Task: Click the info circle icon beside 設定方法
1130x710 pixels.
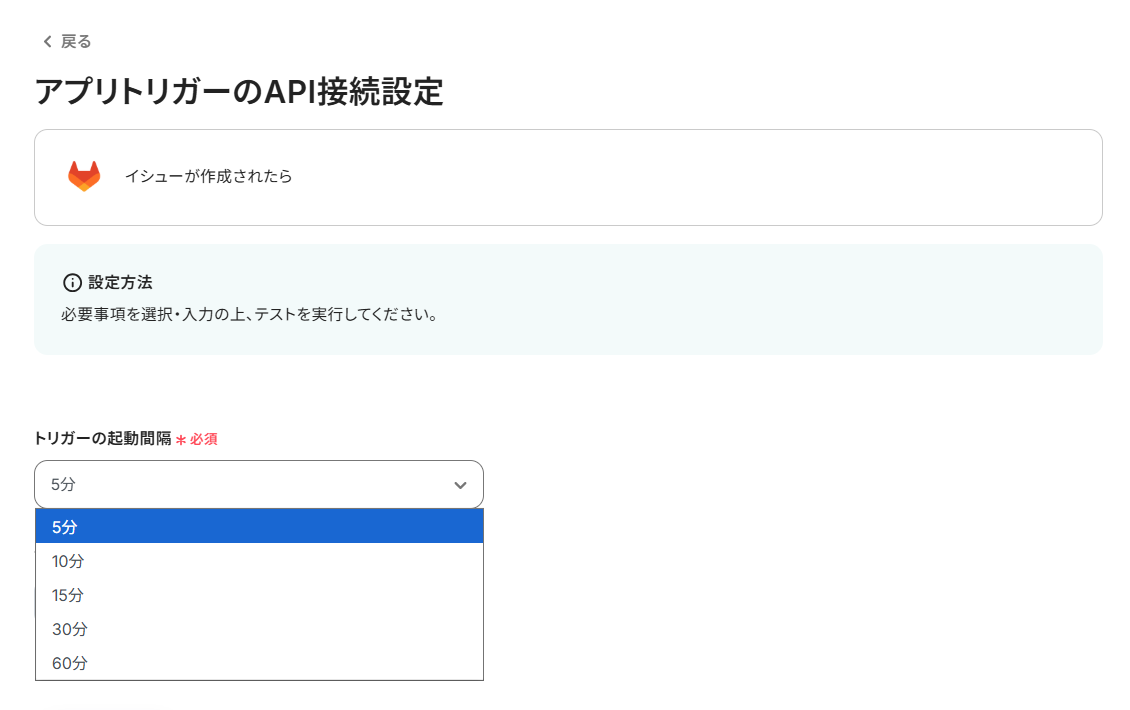Action: click(72, 283)
